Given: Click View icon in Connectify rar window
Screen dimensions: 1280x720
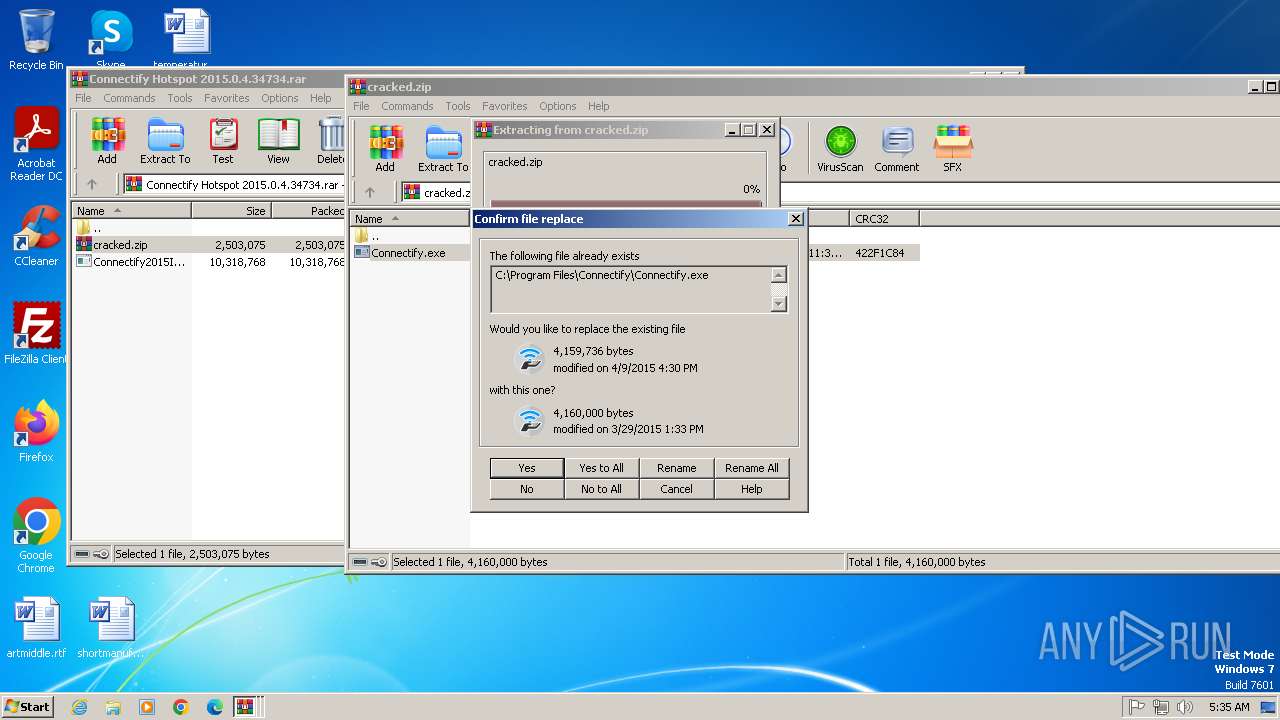Looking at the screenshot, I should coord(278,141).
